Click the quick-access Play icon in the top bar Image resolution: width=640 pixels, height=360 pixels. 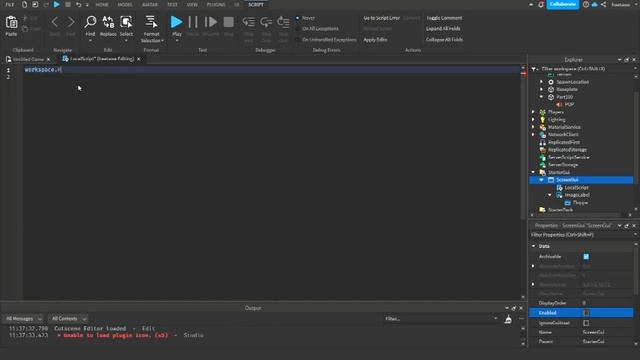[57, 4]
